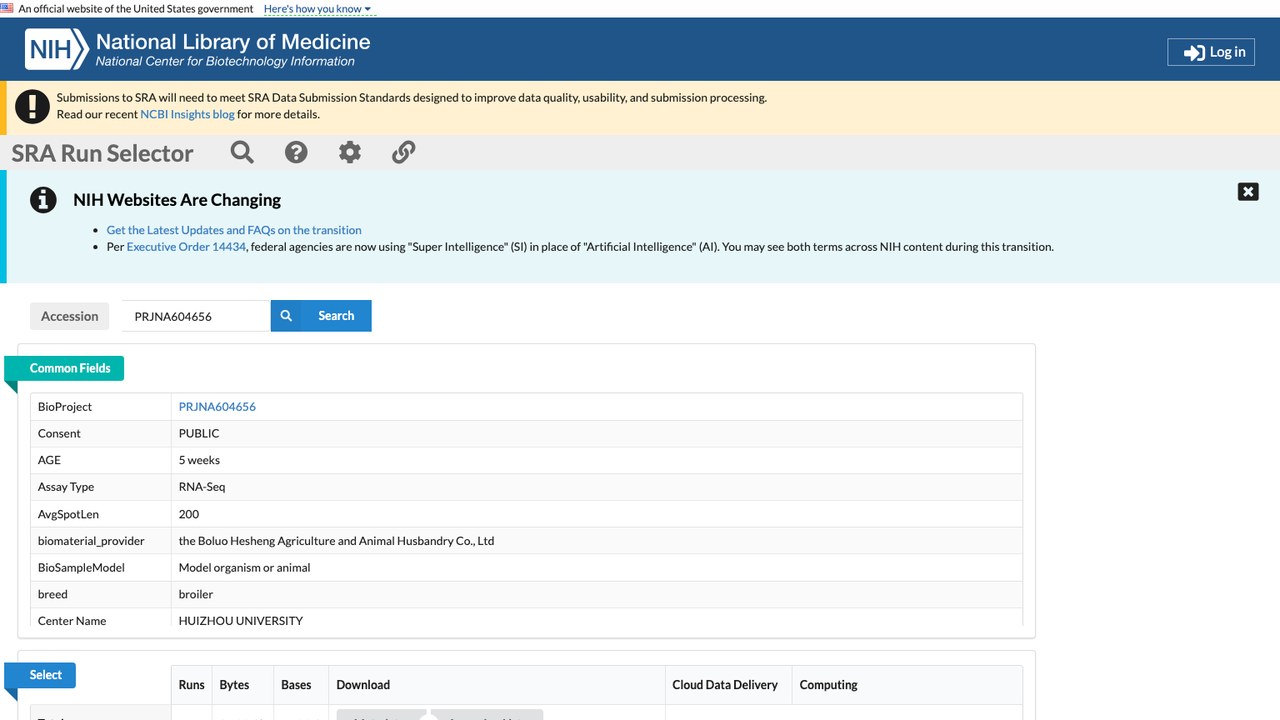The width and height of the screenshot is (1280, 720).
Task: Click the NIH logo icon
Action: [x=55, y=48]
